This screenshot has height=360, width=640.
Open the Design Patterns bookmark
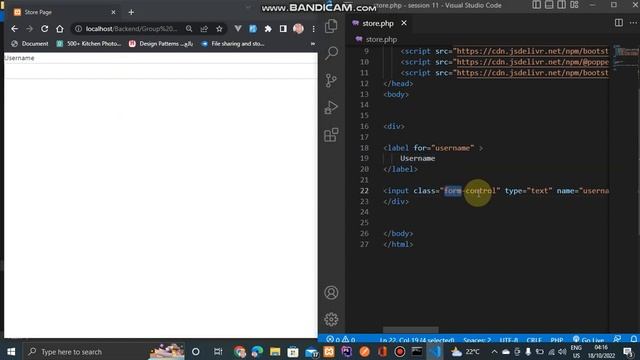coord(161,44)
